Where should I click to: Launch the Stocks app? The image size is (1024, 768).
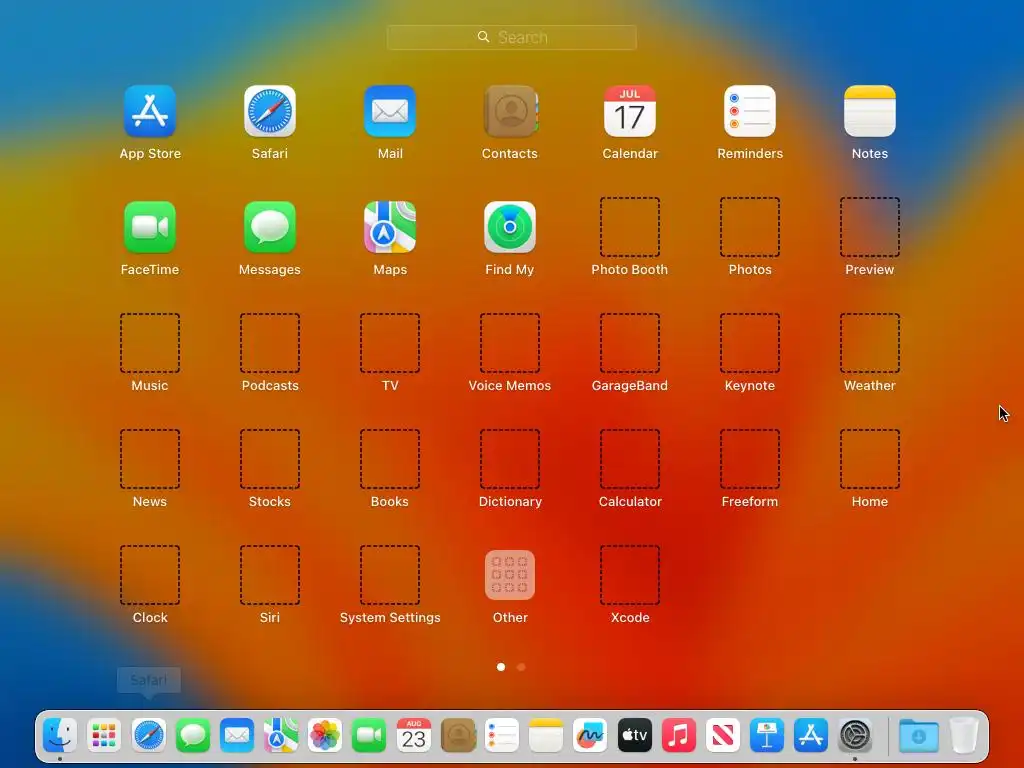pyautogui.click(x=270, y=459)
